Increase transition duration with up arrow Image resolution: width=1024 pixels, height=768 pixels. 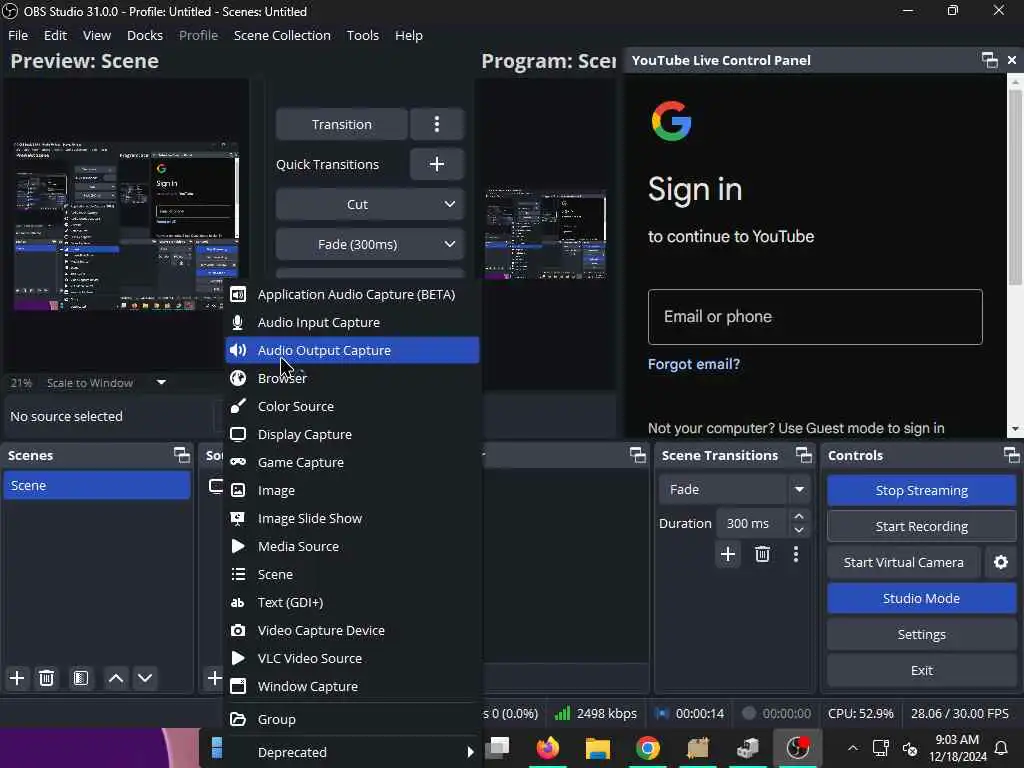[x=799, y=516]
